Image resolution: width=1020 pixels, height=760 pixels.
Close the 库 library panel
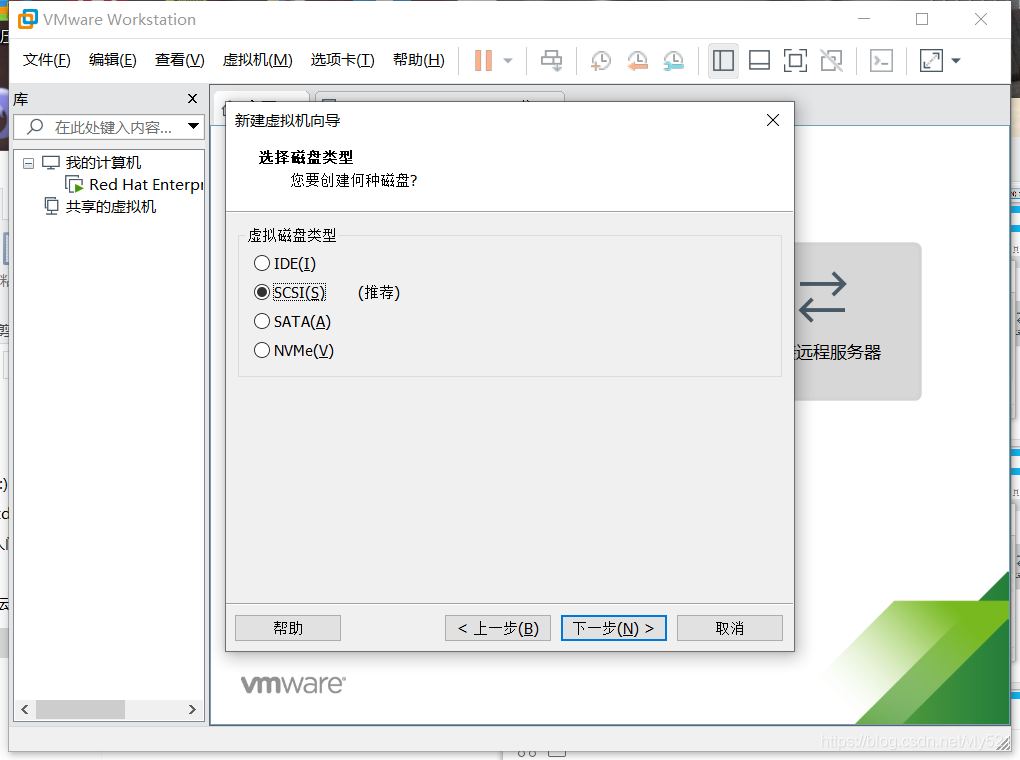tap(192, 98)
